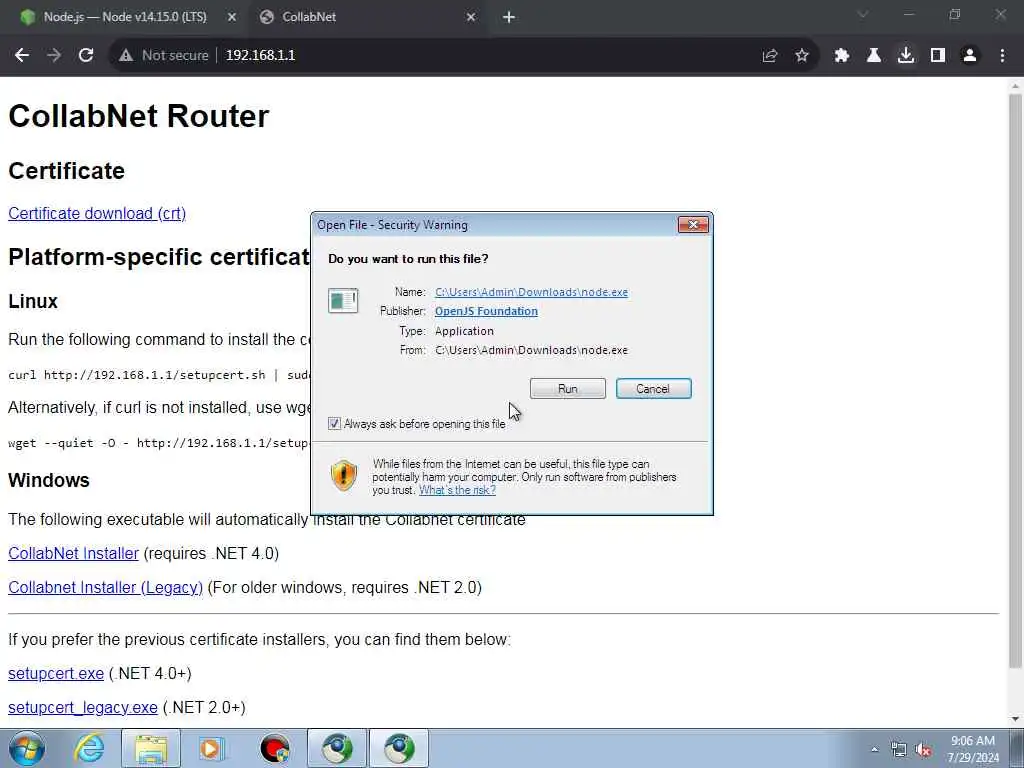Open the profile avatar icon

(x=970, y=56)
